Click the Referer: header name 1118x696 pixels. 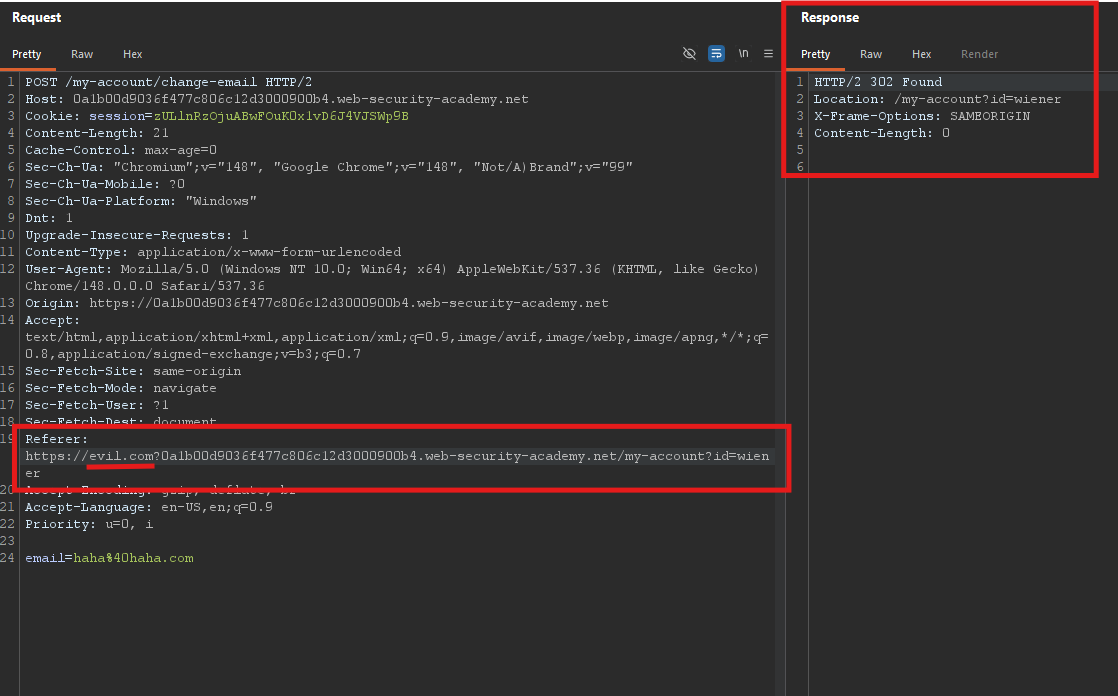click(x=56, y=439)
